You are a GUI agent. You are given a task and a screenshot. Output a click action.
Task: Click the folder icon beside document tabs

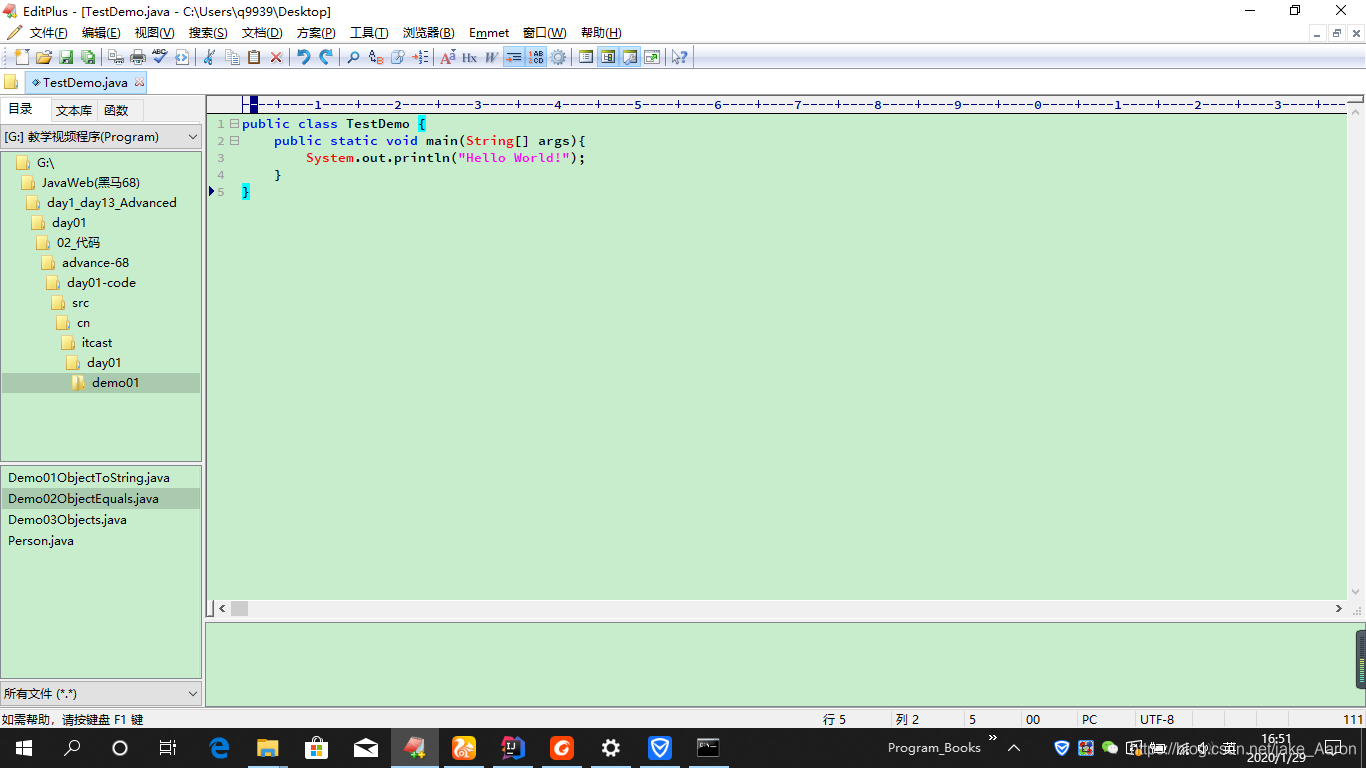(x=11, y=82)
